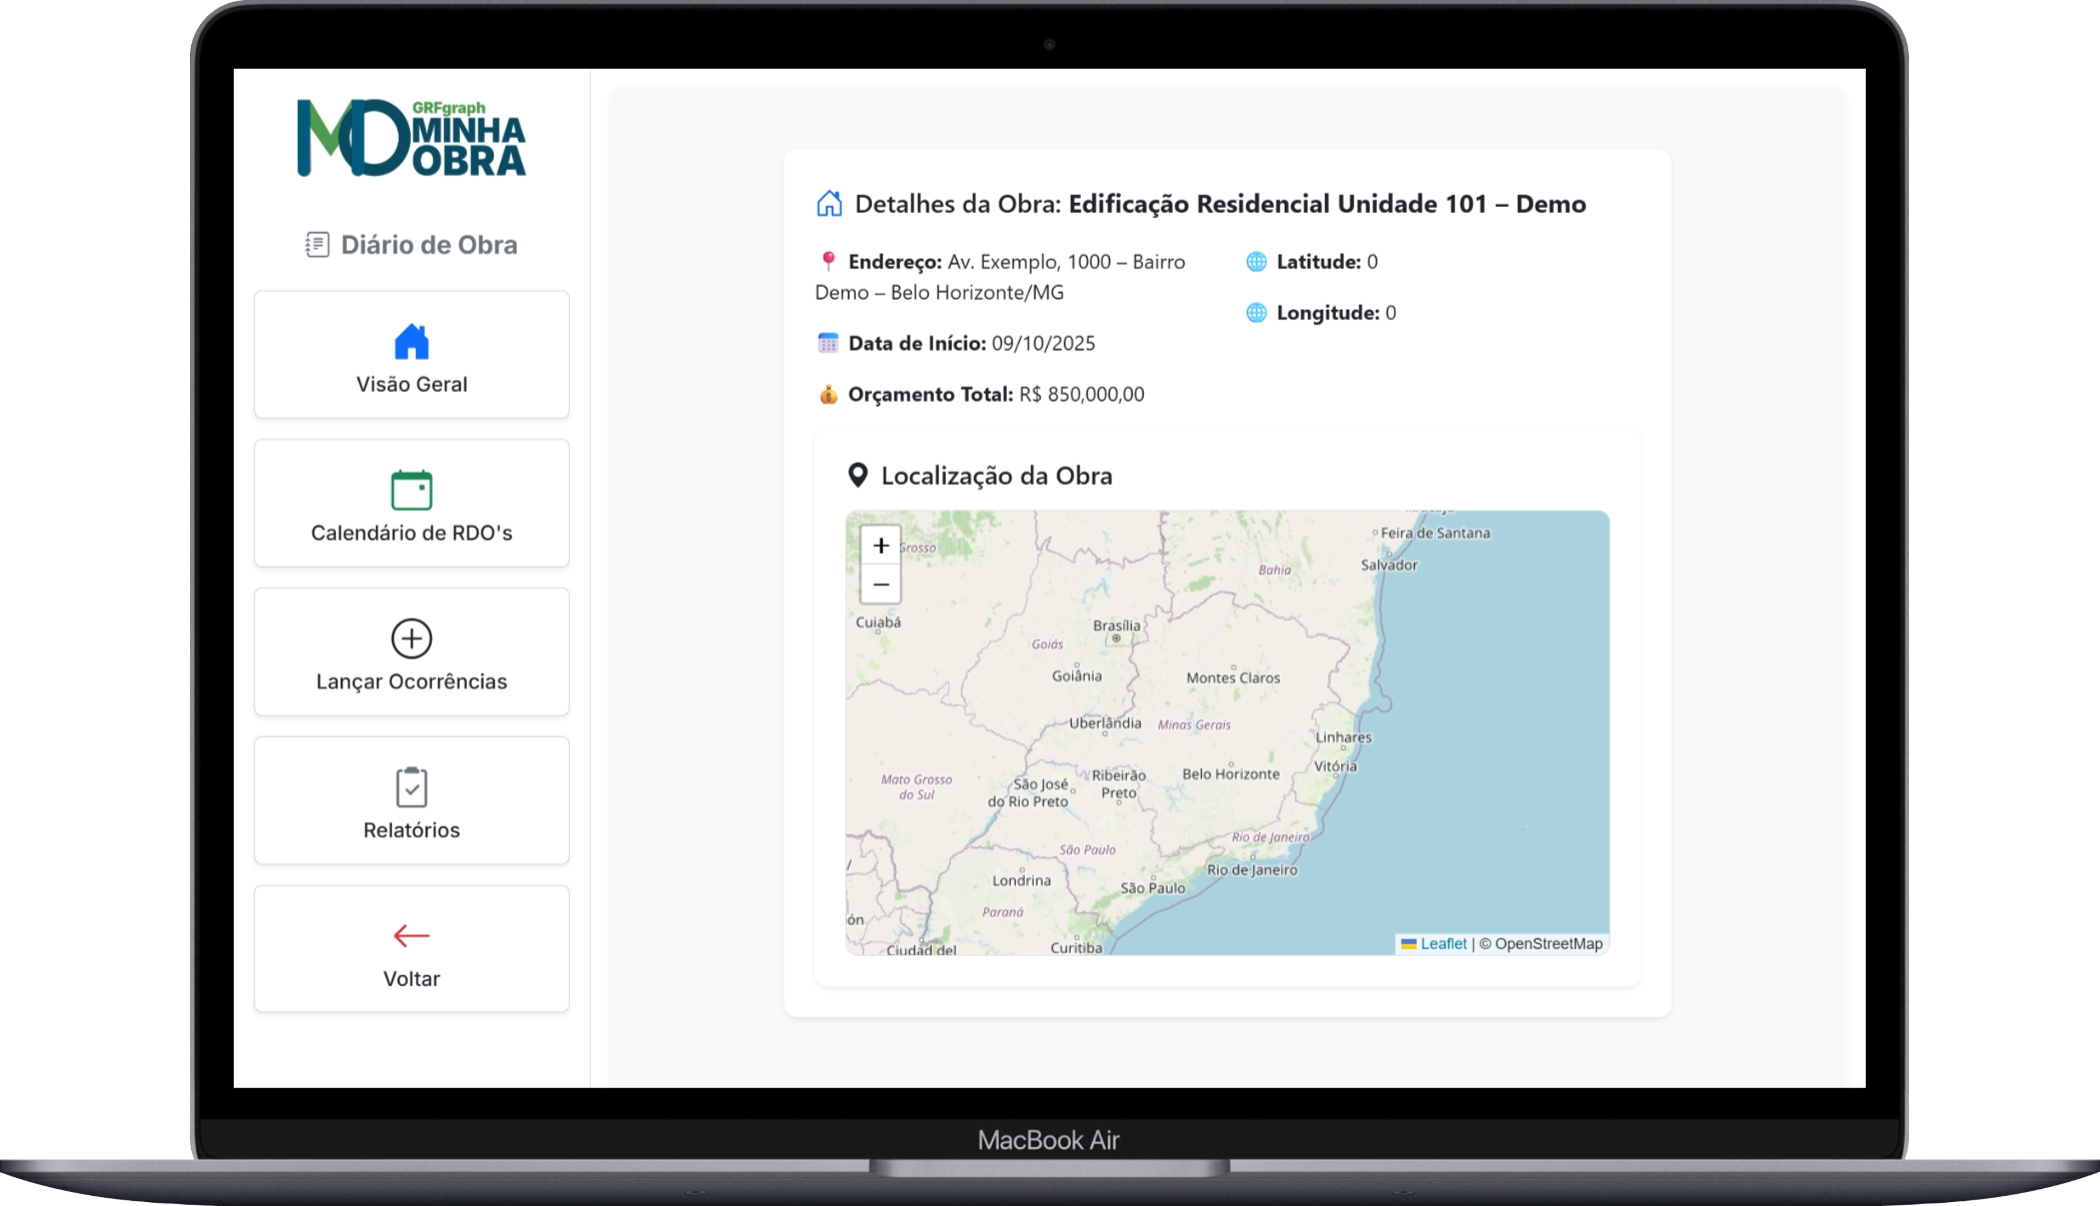Click the red pin beside Endereço
Image resolution: width=2100 pixels, height=1206 pixels.
pyautogui.click(x=828, y=261)
